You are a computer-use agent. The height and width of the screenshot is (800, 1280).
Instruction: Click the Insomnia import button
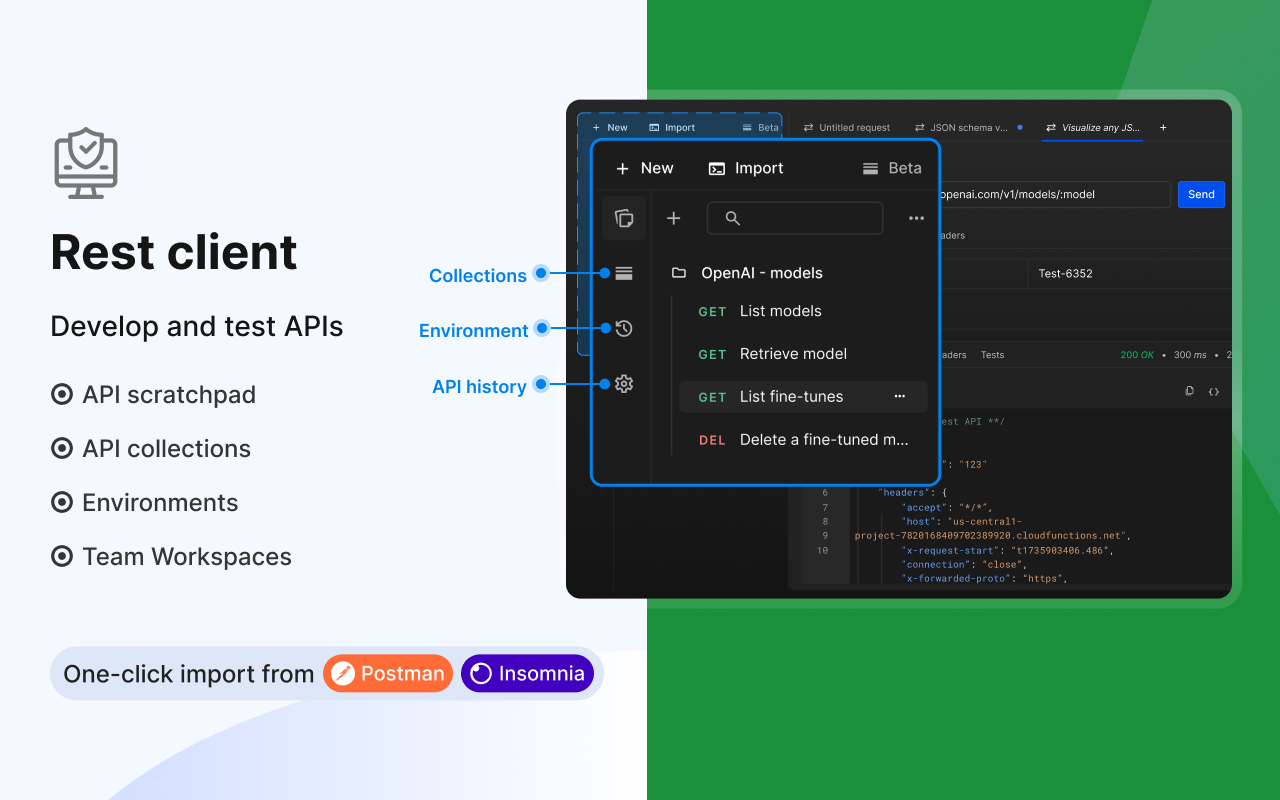(527, 673)
